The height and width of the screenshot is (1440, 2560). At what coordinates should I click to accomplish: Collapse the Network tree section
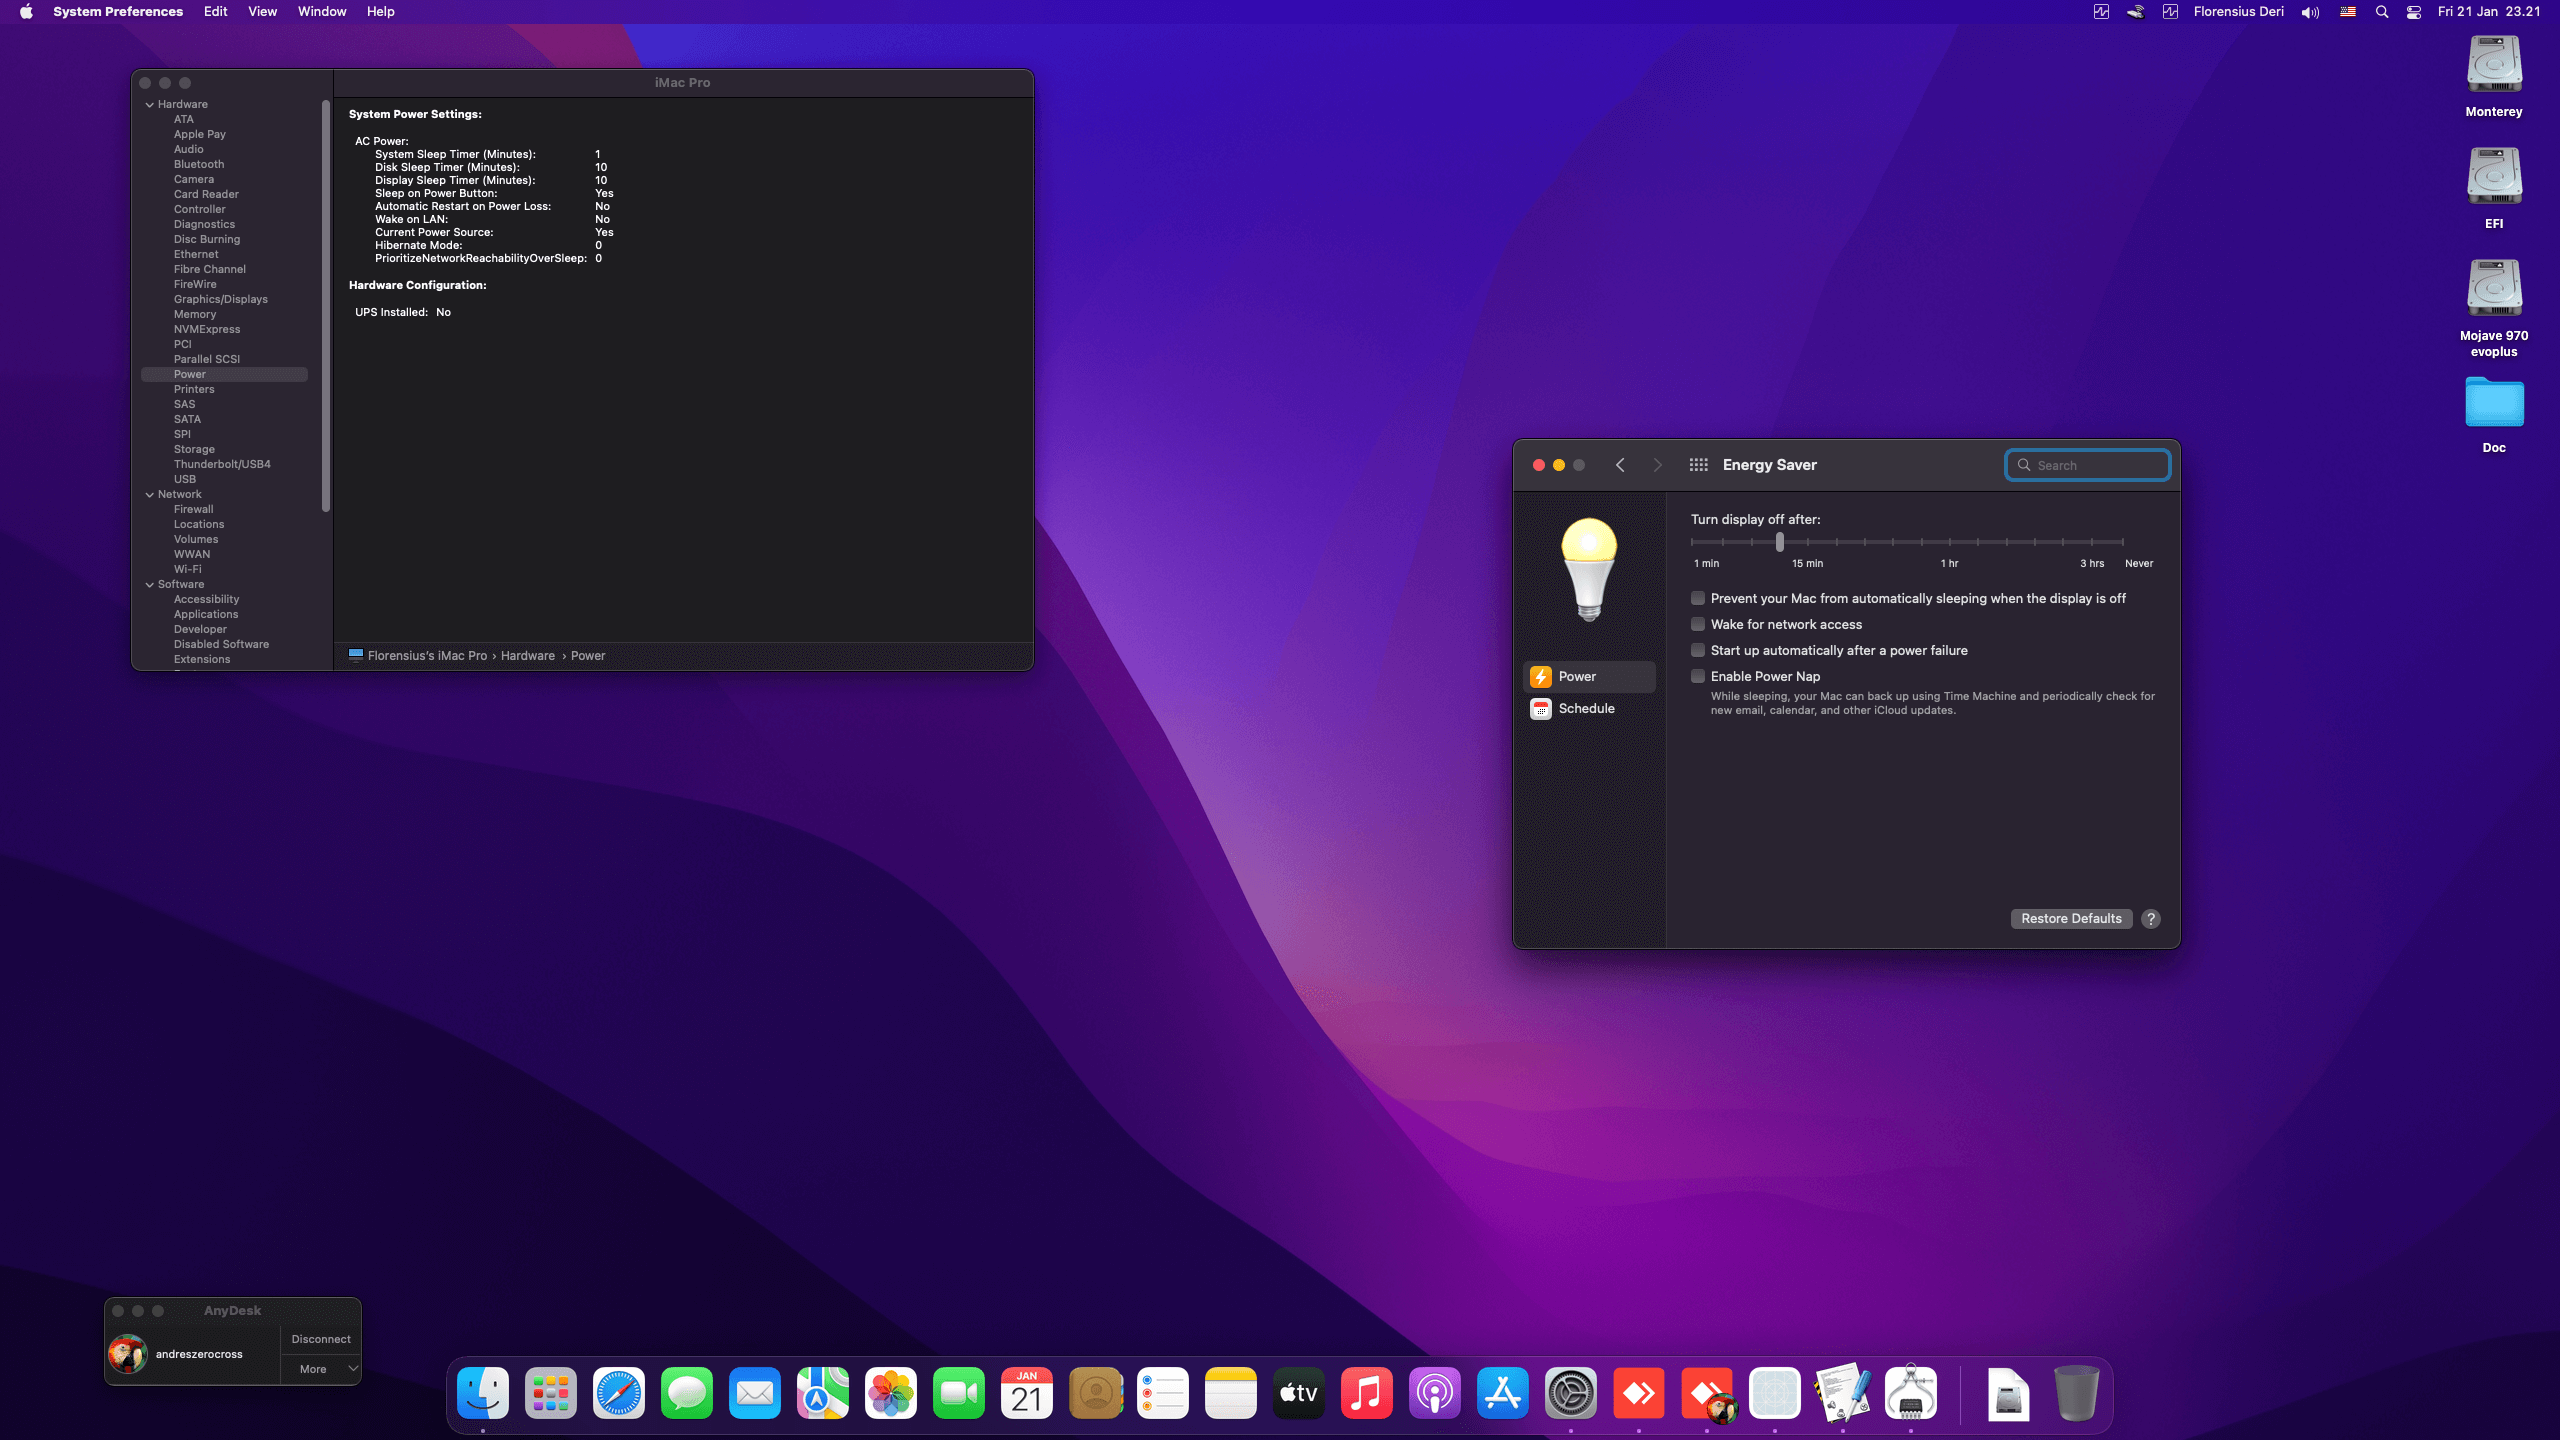coord(150,494)
